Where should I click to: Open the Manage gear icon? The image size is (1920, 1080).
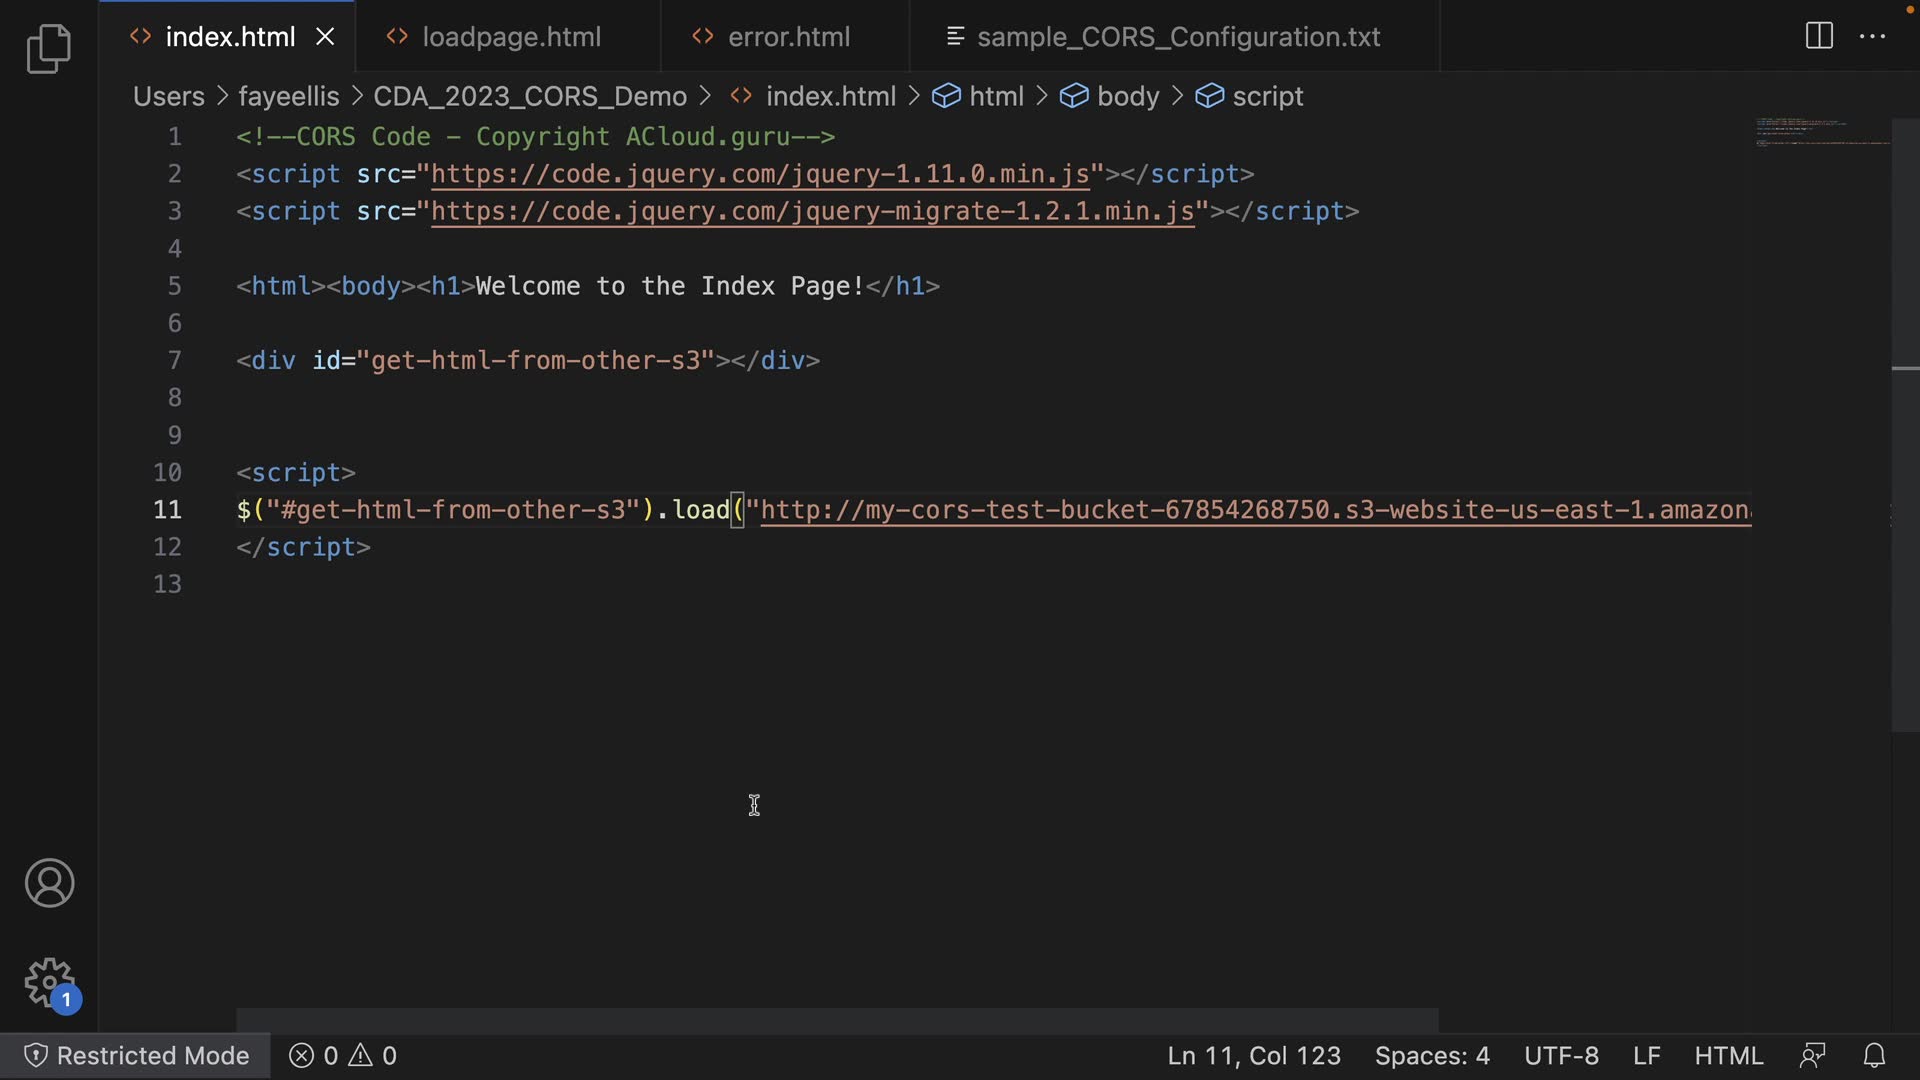(x=49, y=983)
